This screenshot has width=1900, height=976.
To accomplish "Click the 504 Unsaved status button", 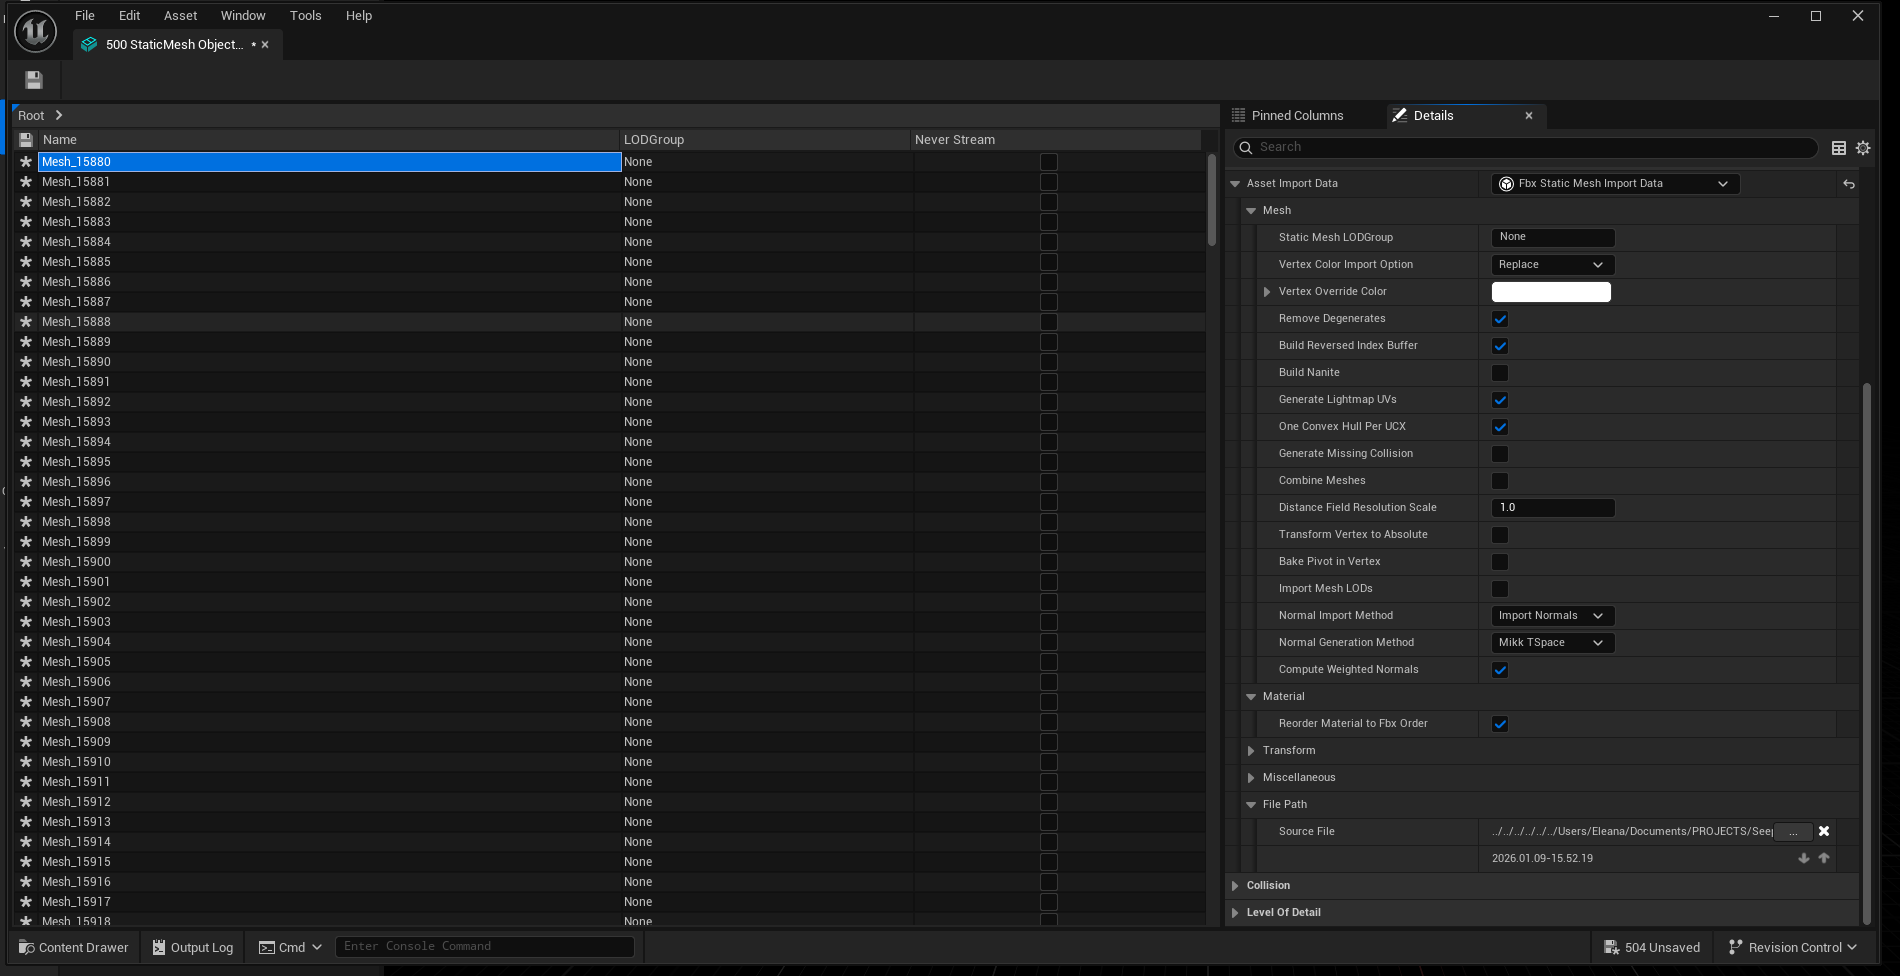I will click(x=1652, y=947).
